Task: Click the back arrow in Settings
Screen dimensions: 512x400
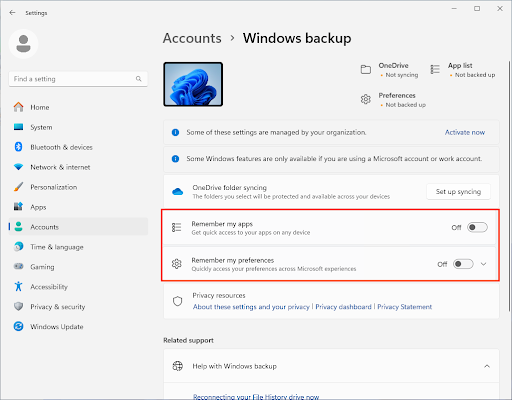Action: (x=12, y=13)
